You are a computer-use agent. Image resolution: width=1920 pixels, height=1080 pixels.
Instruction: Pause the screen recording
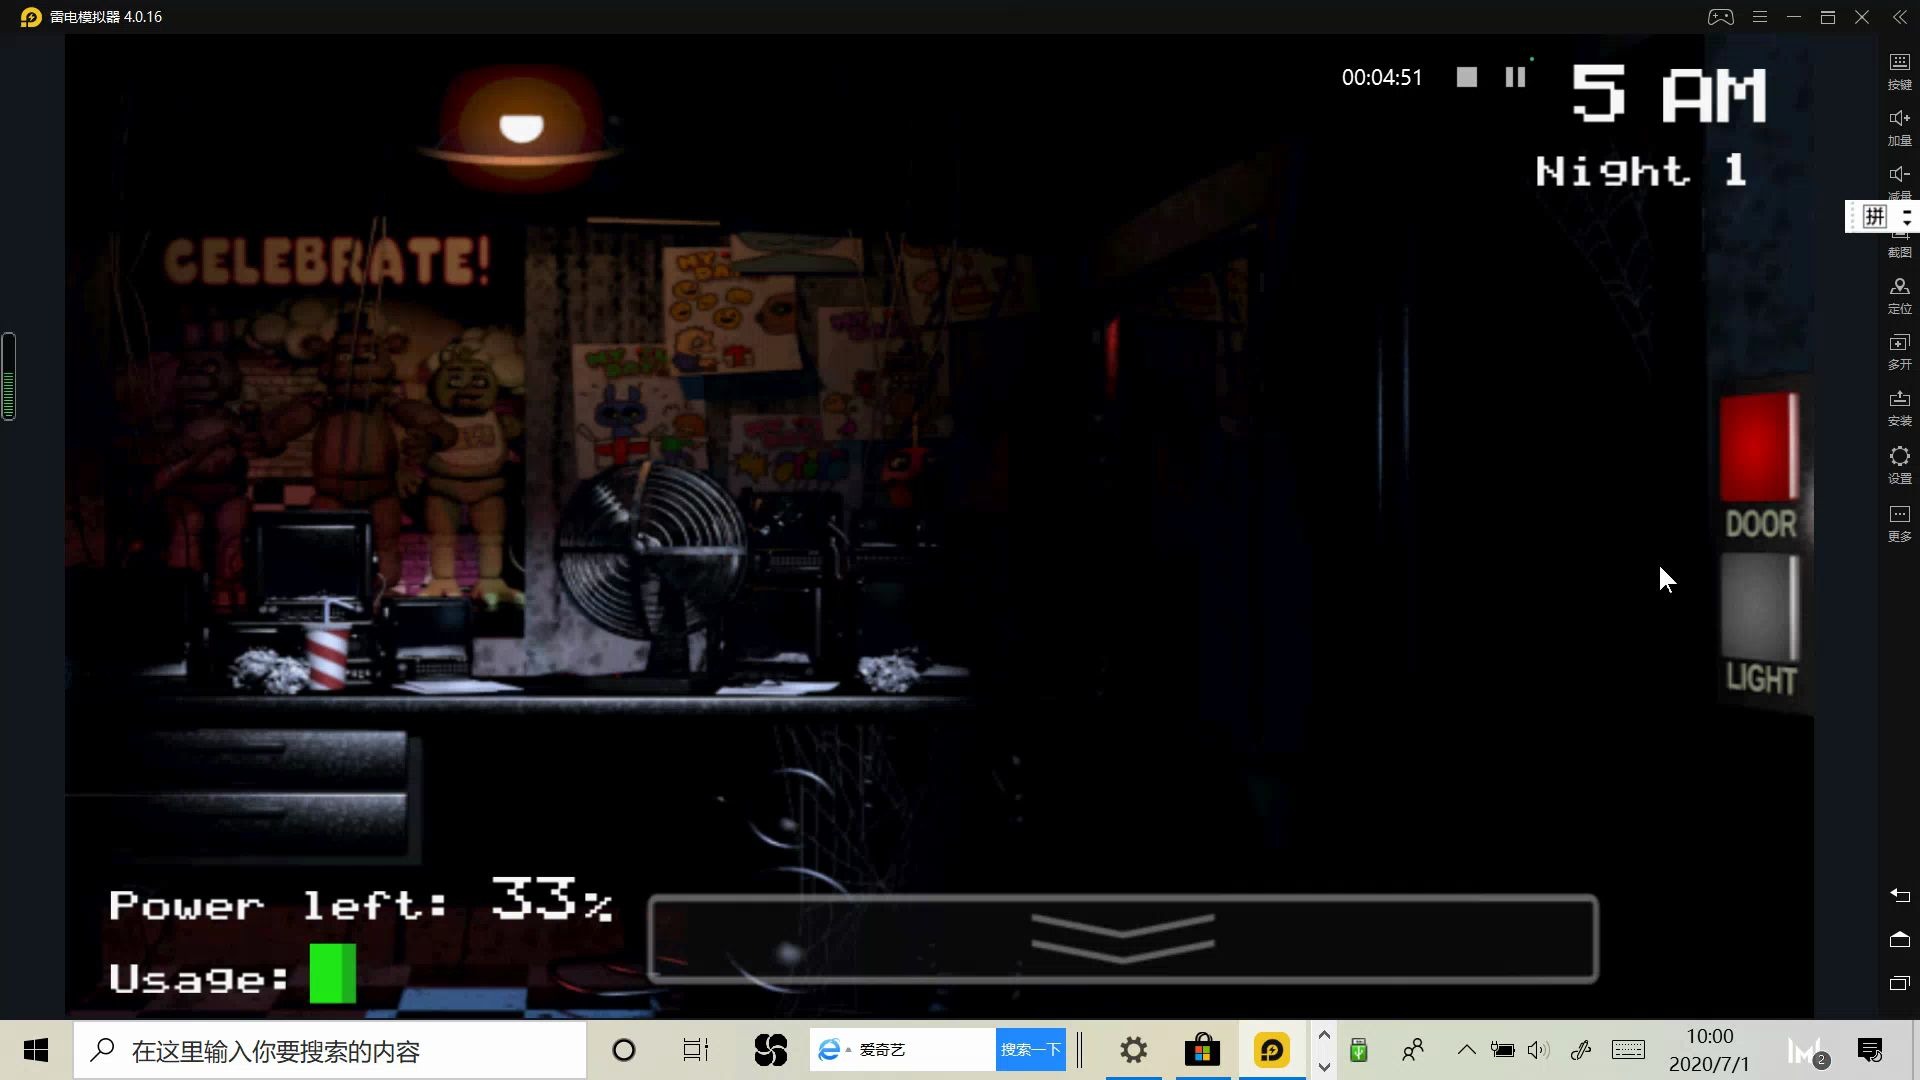1515,77
